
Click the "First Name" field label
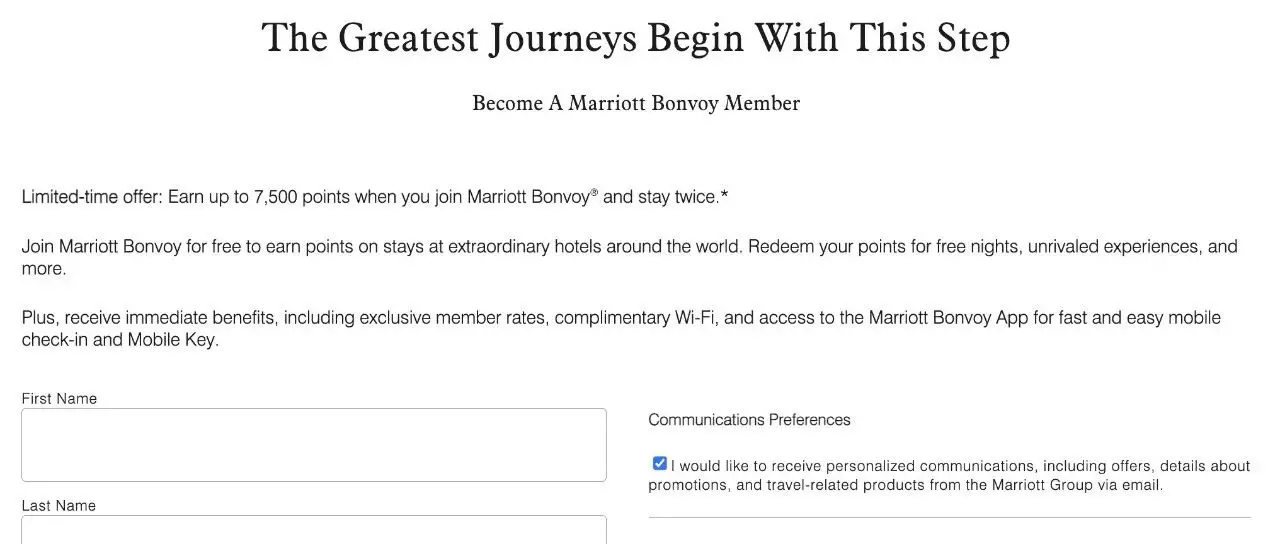coord(59,398)
